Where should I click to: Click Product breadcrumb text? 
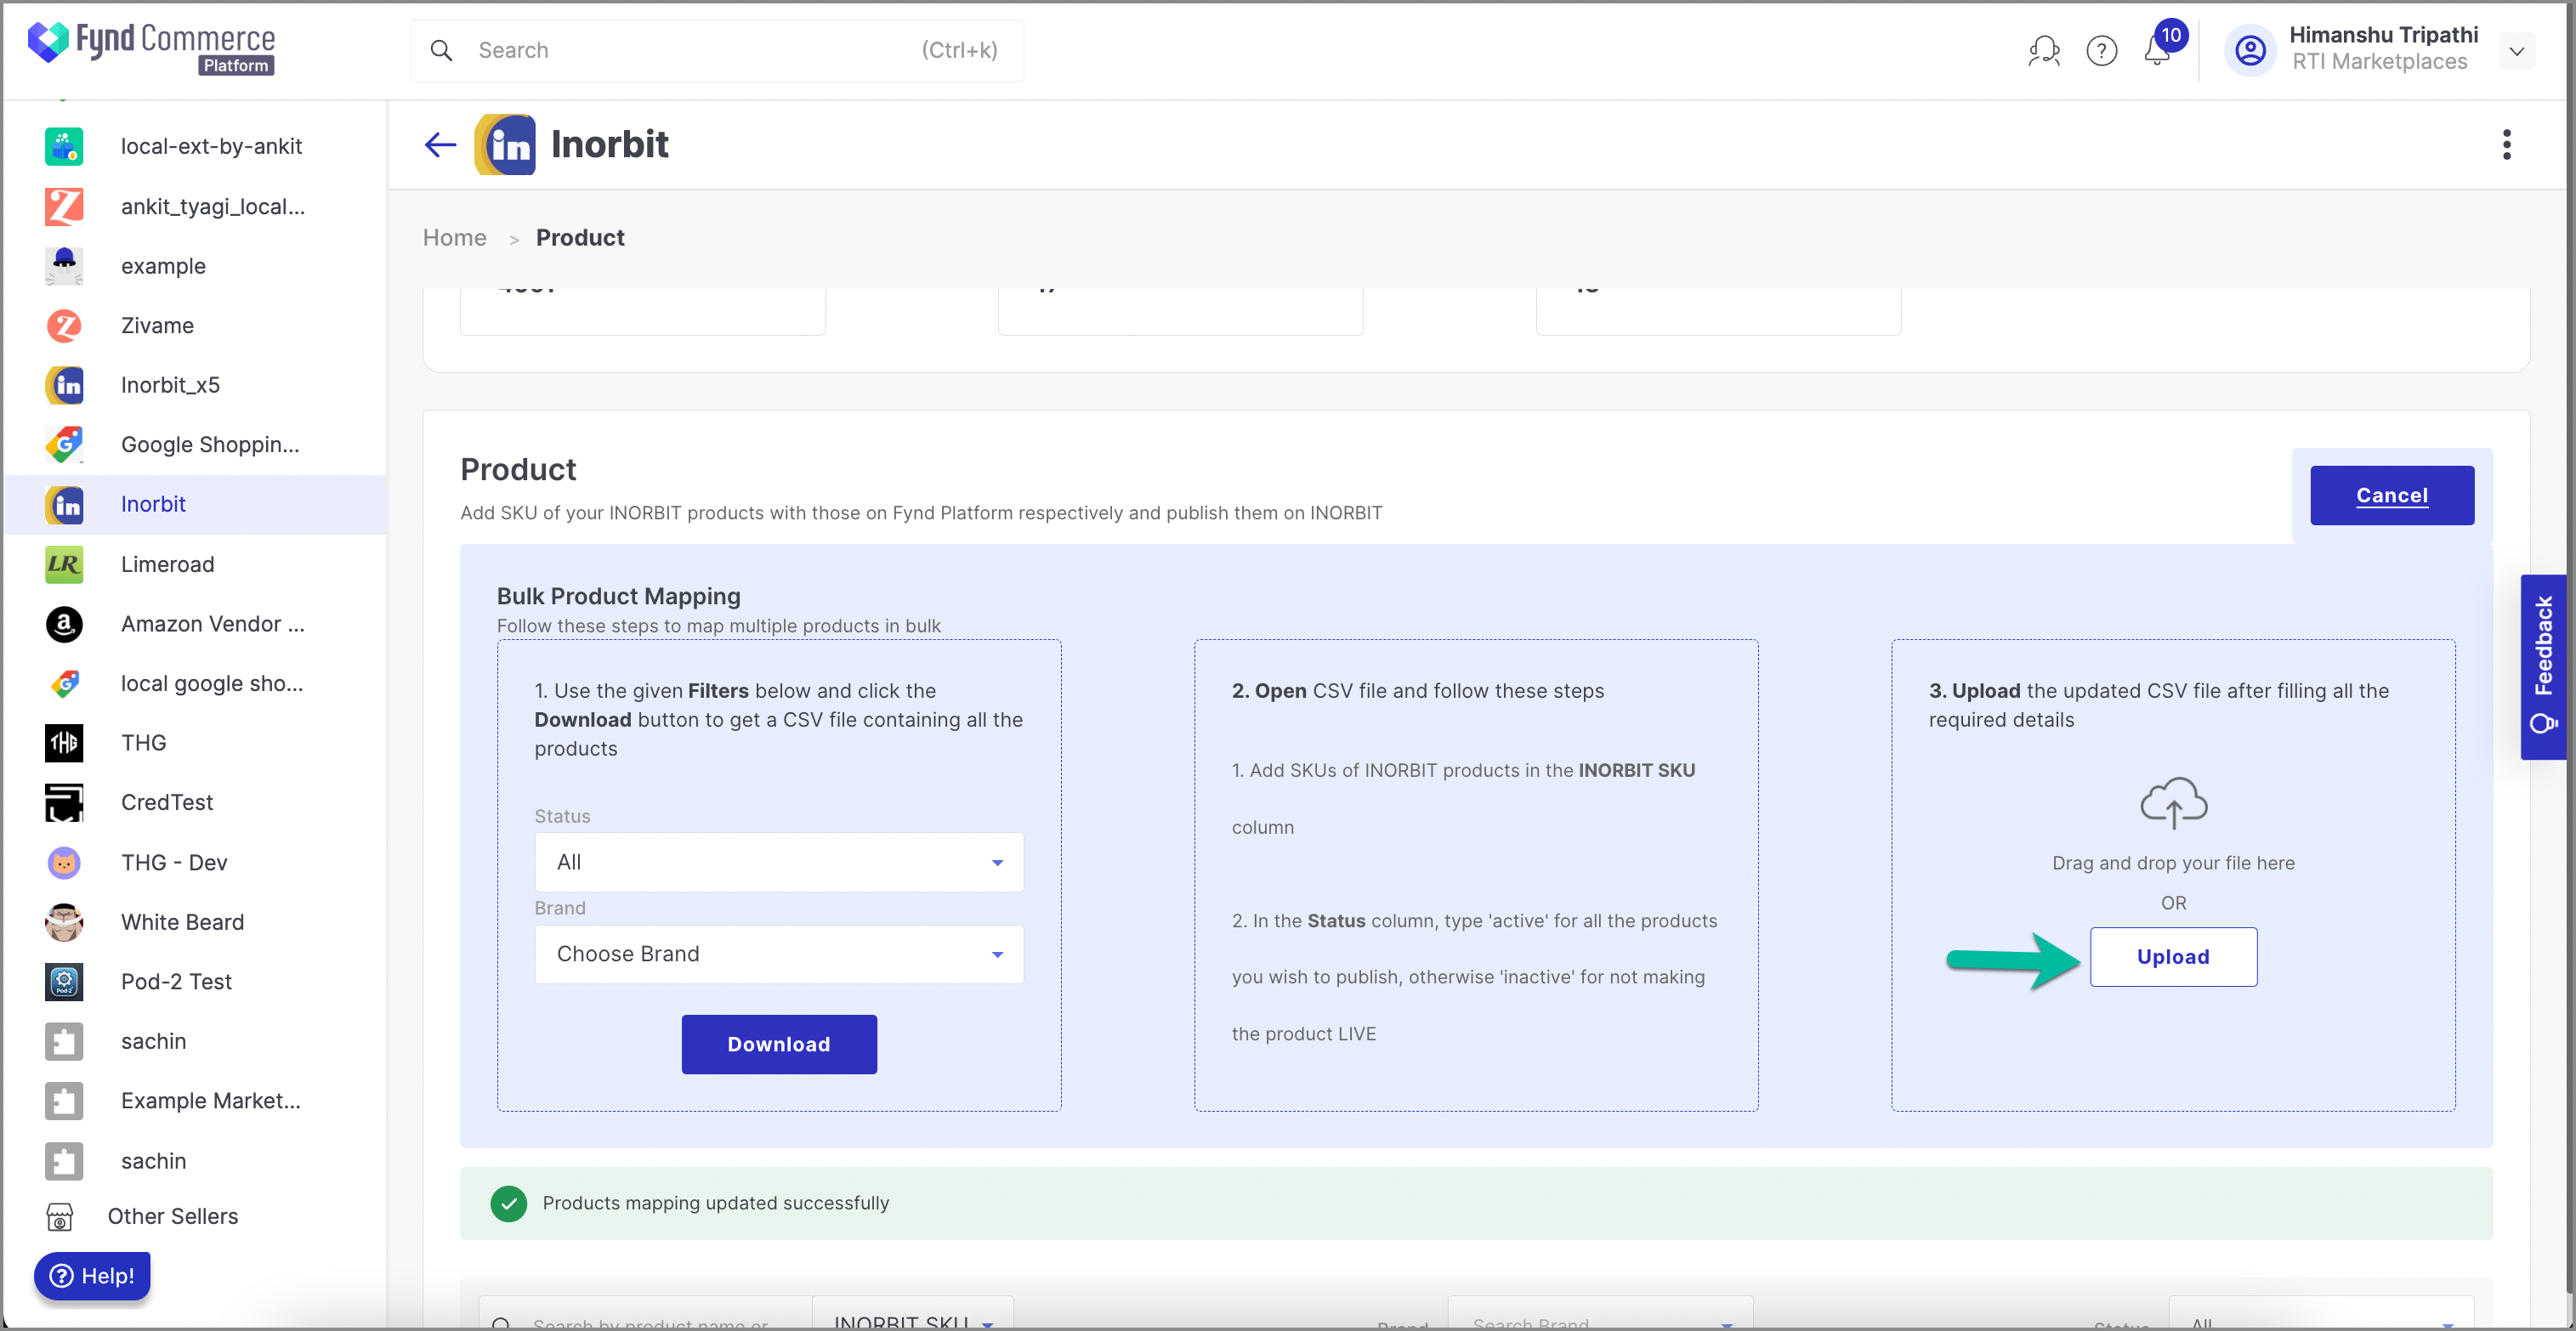[580, 238]
